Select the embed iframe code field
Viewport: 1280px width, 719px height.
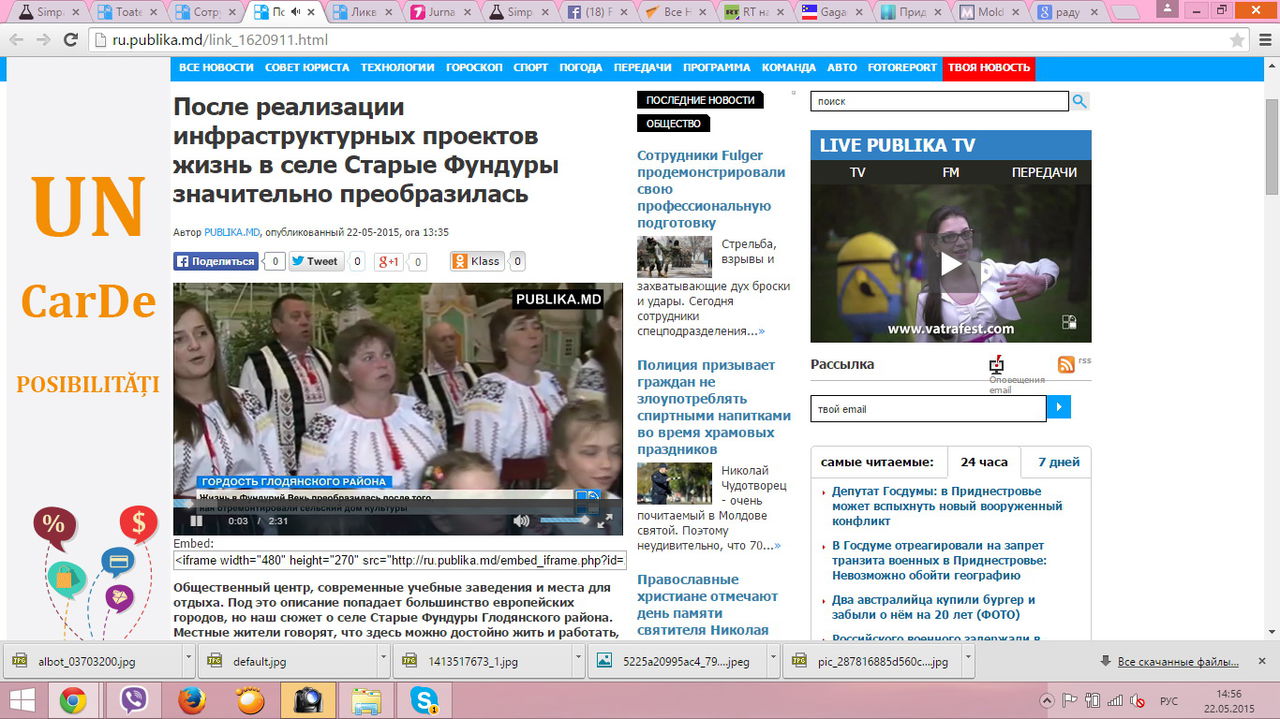coord(400,560)
